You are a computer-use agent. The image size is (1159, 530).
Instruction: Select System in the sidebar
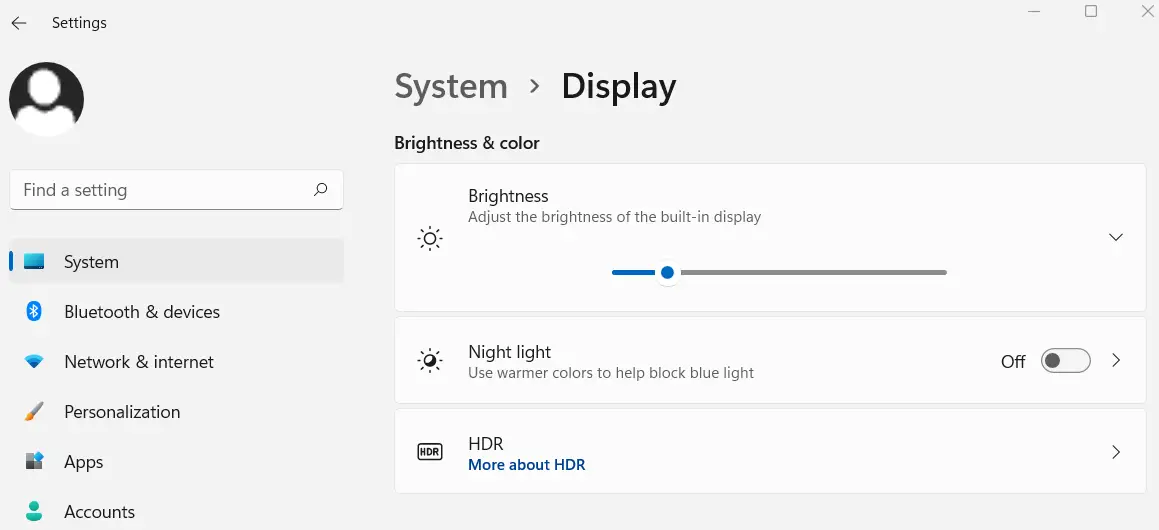pos(91,262)
